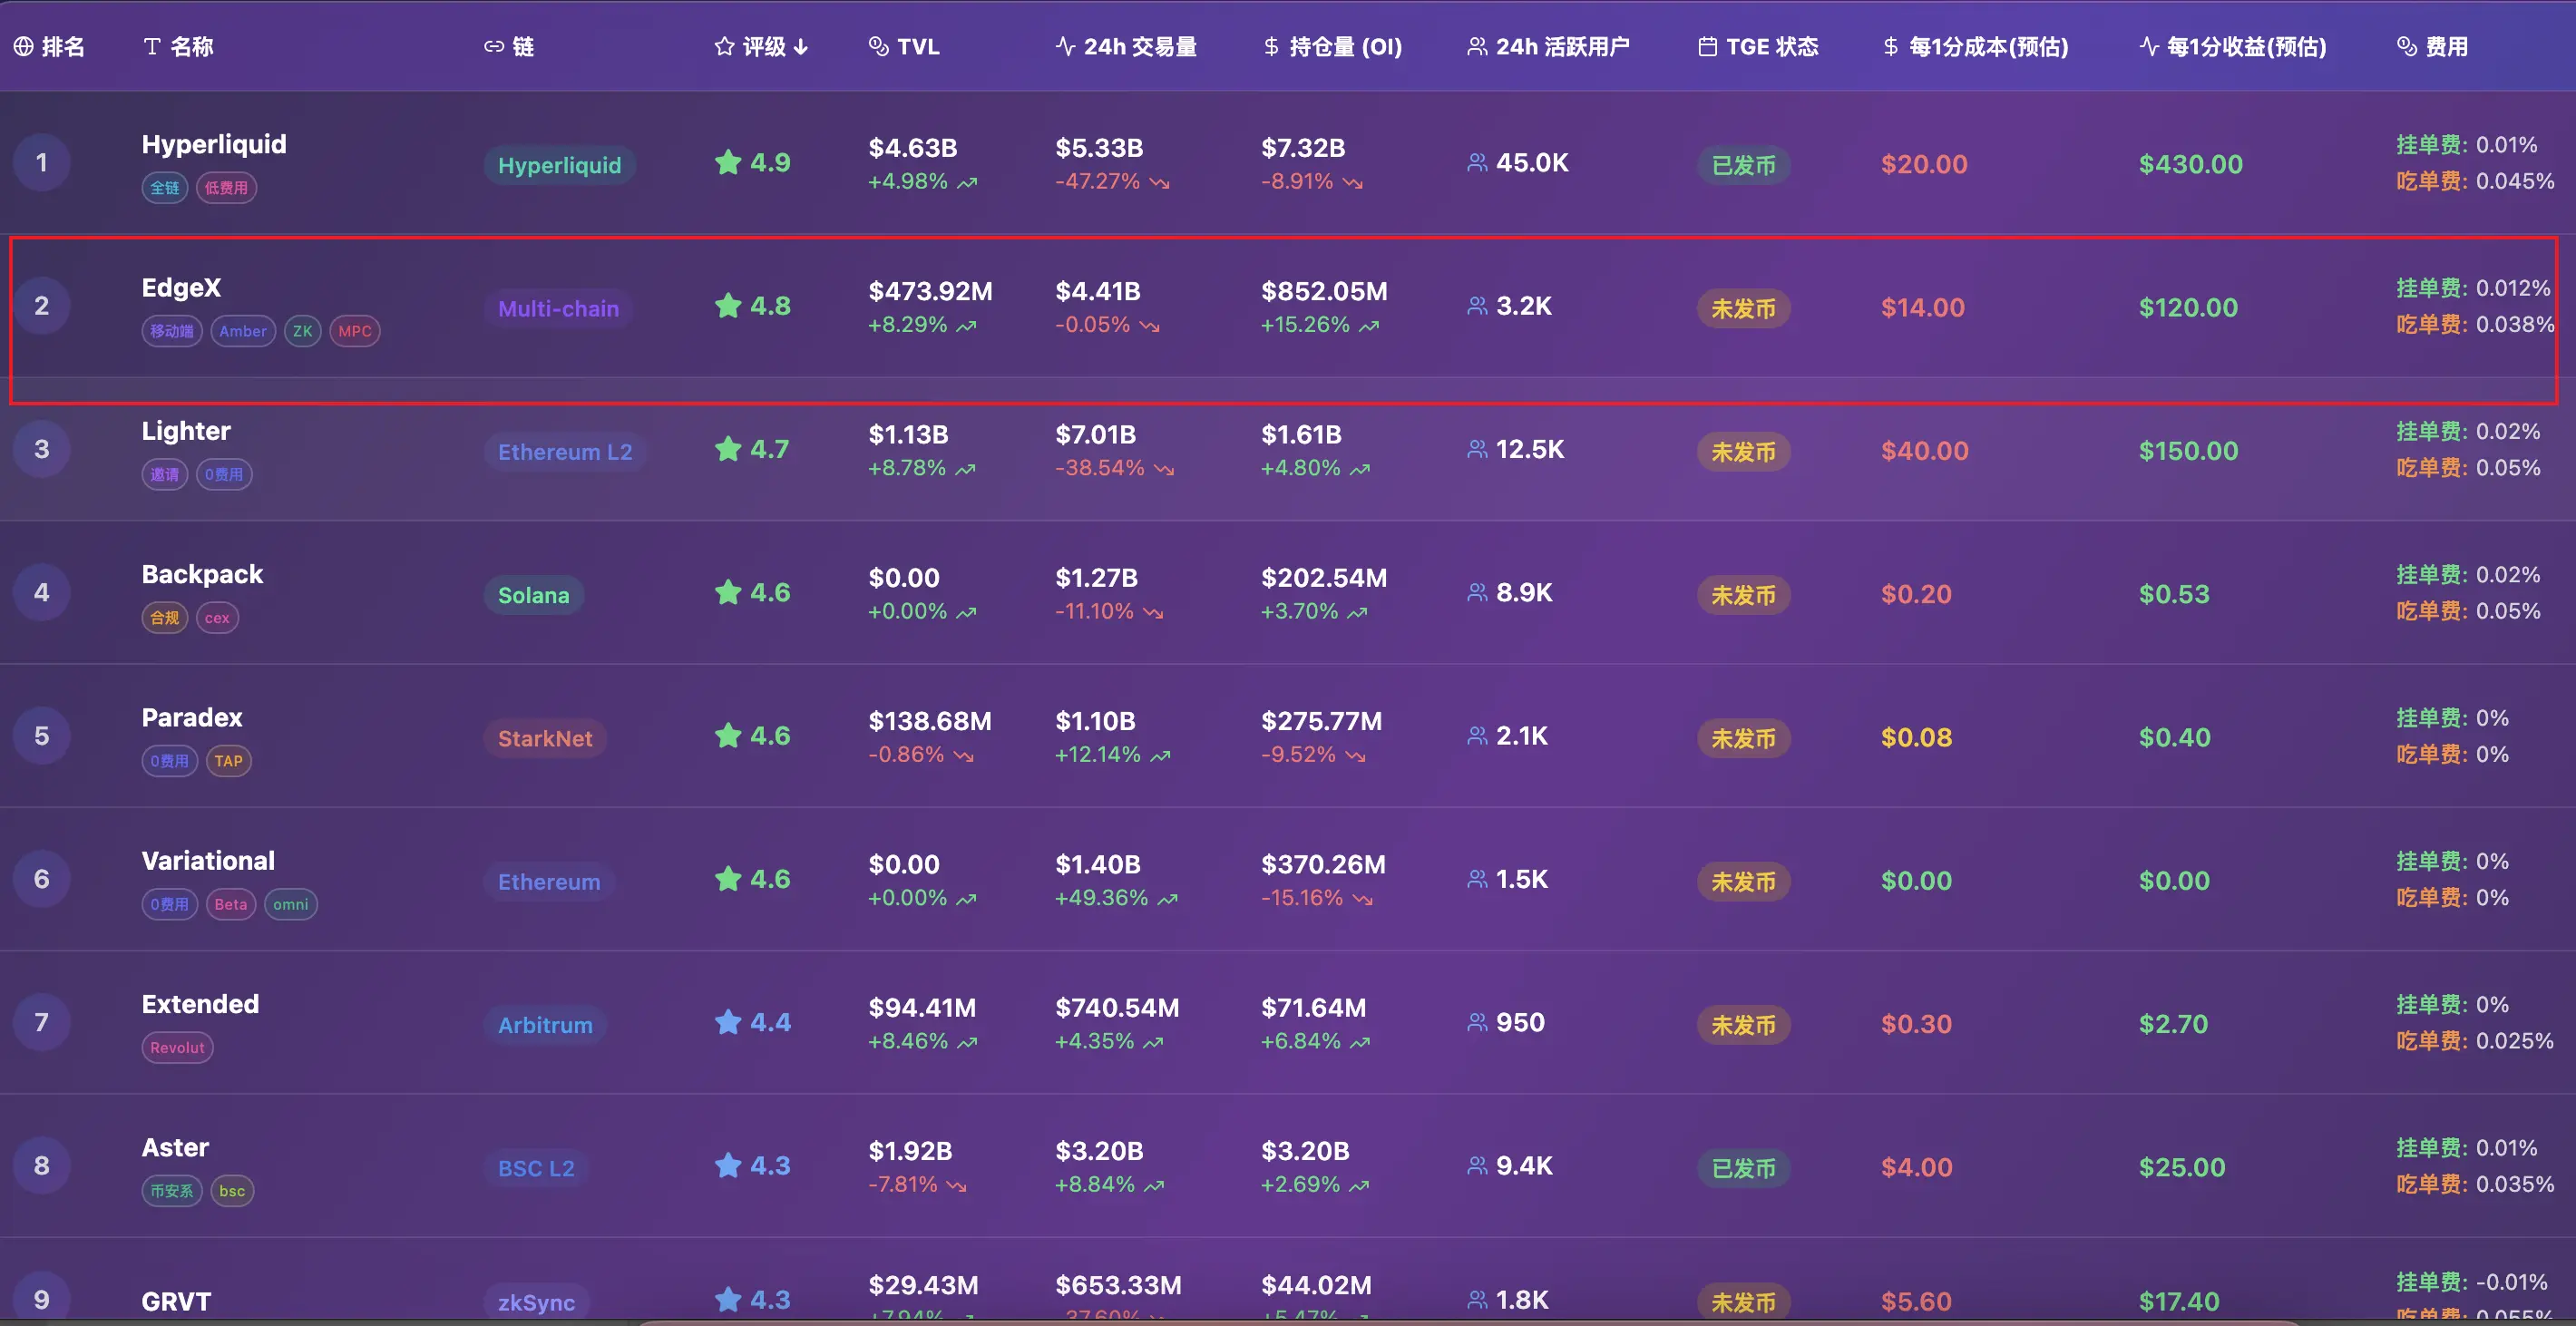
Task: Click the link chain icon in the chain header
Action: coord(494,47)
